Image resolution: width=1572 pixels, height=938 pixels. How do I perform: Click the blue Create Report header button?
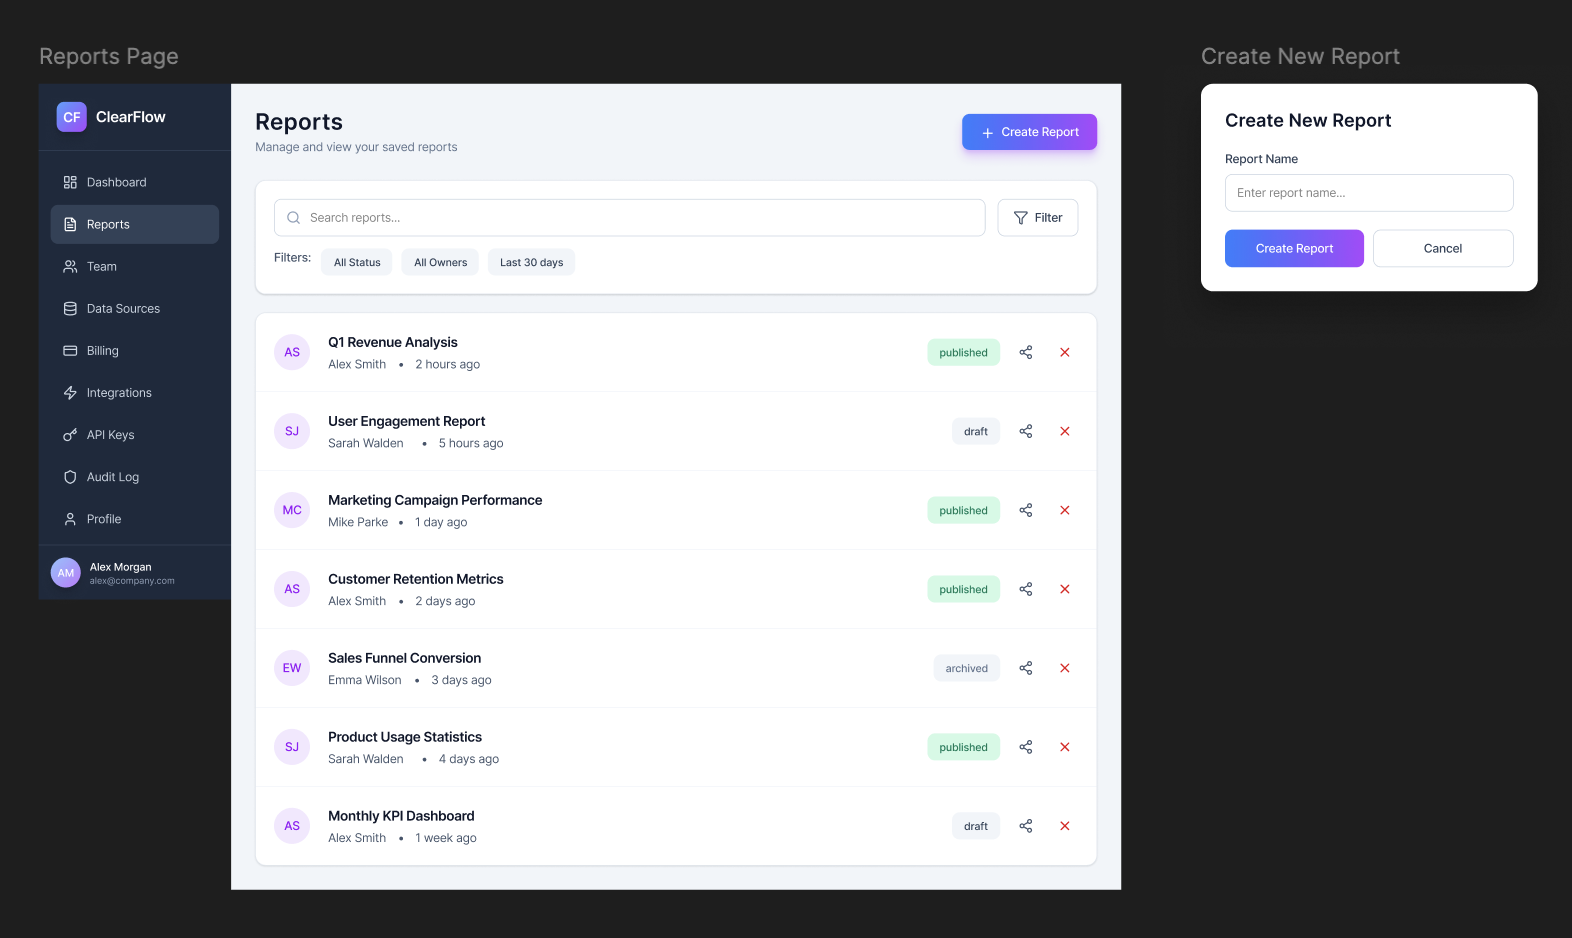point(1029,132)
